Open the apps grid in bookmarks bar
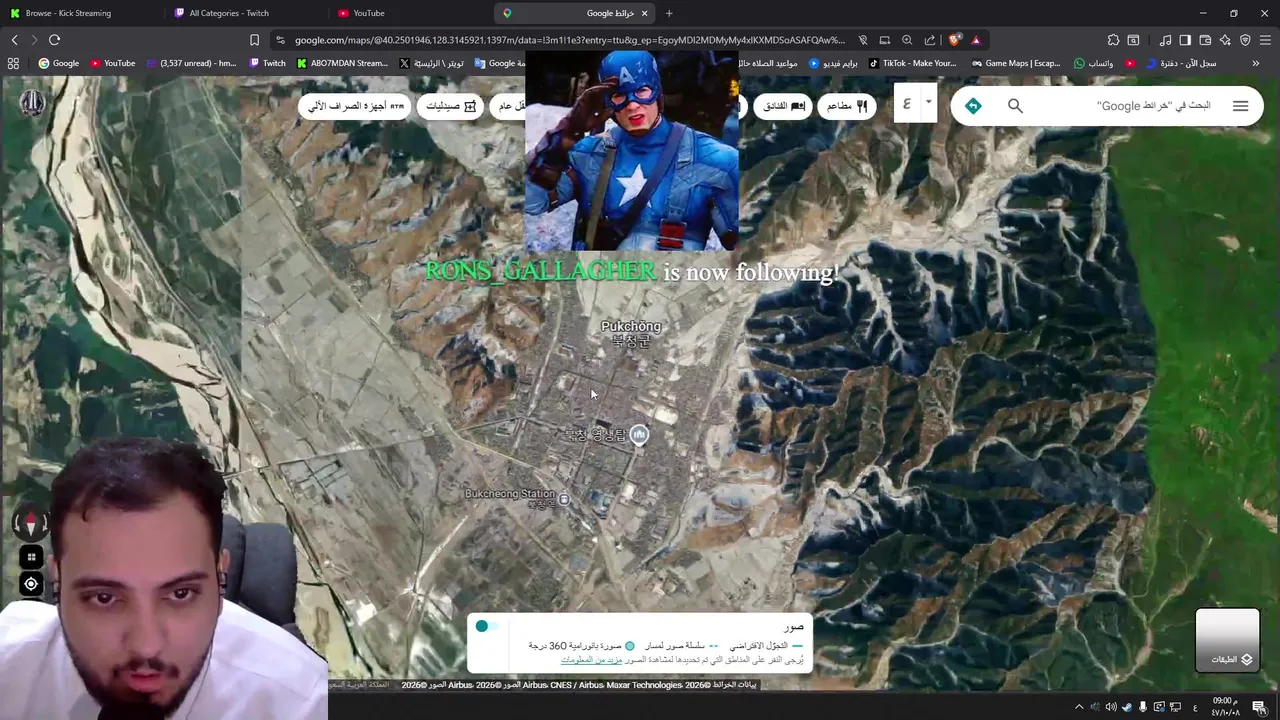The image size is (1280, 720). [13, 63]
